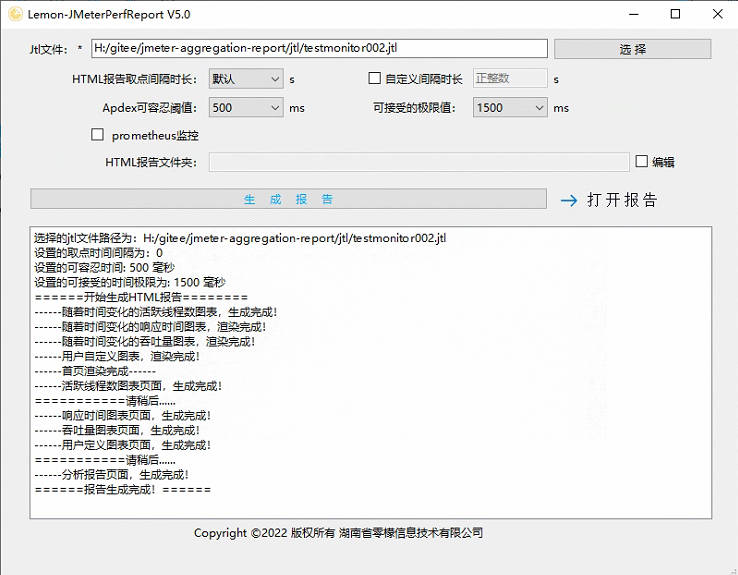
Task: Click the HTML报告文件夹 path field
Action: (x=419, y=162)
